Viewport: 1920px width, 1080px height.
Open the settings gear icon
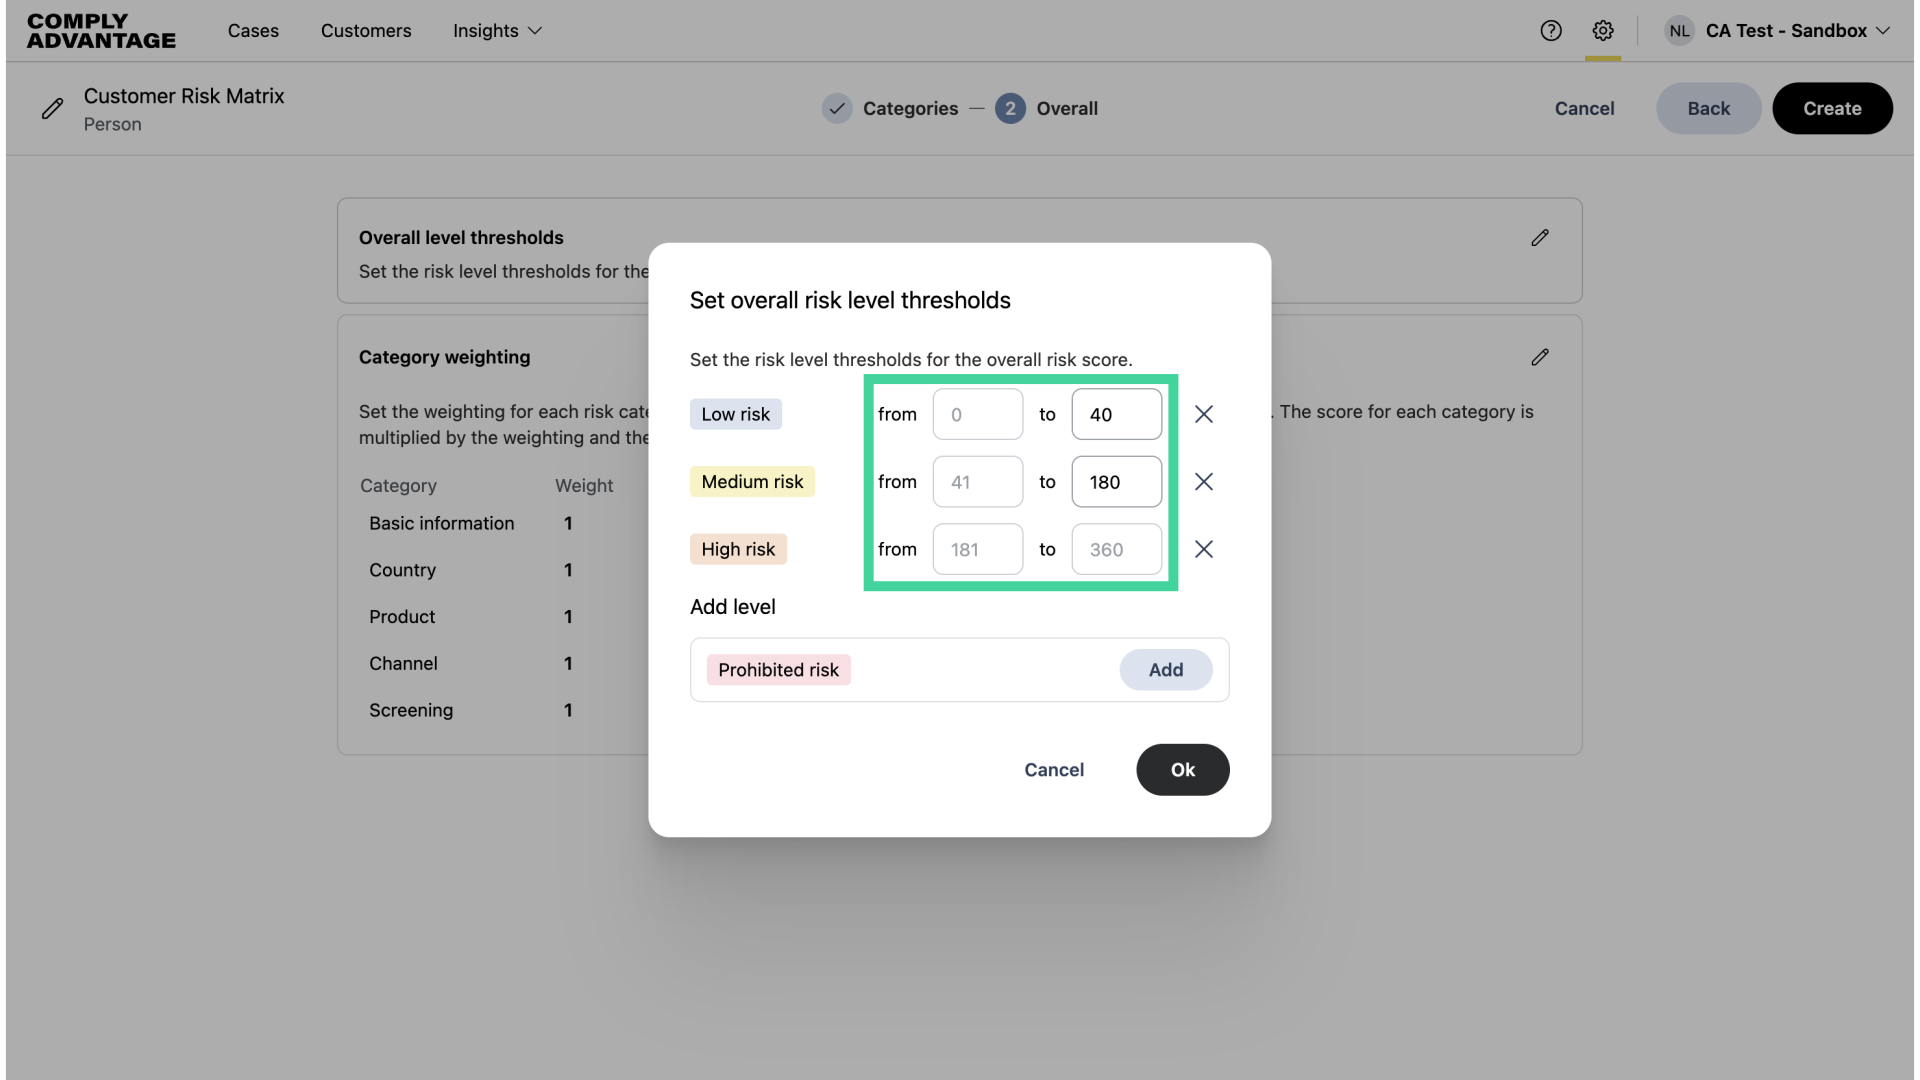tap(1603, 31)
